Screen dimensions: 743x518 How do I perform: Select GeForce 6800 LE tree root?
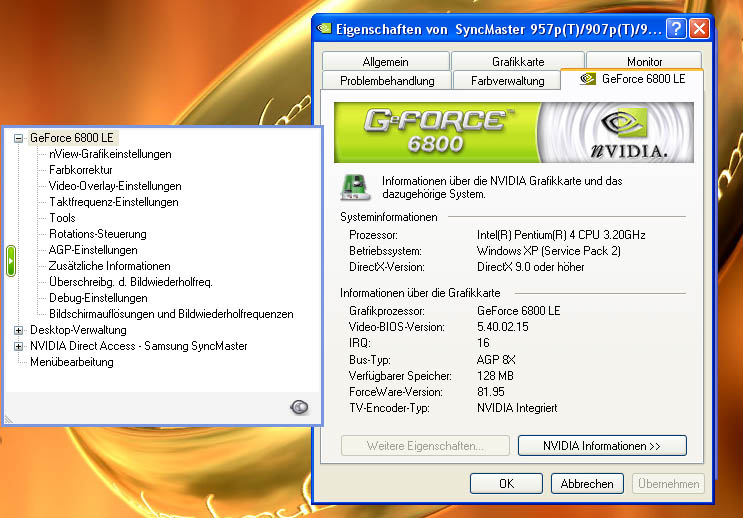pyautogui.click(x=72, y=138)
